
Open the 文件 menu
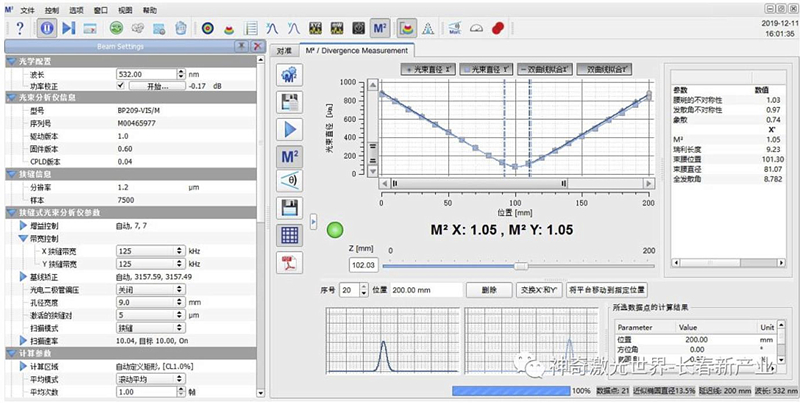click(x=27, y=8)
